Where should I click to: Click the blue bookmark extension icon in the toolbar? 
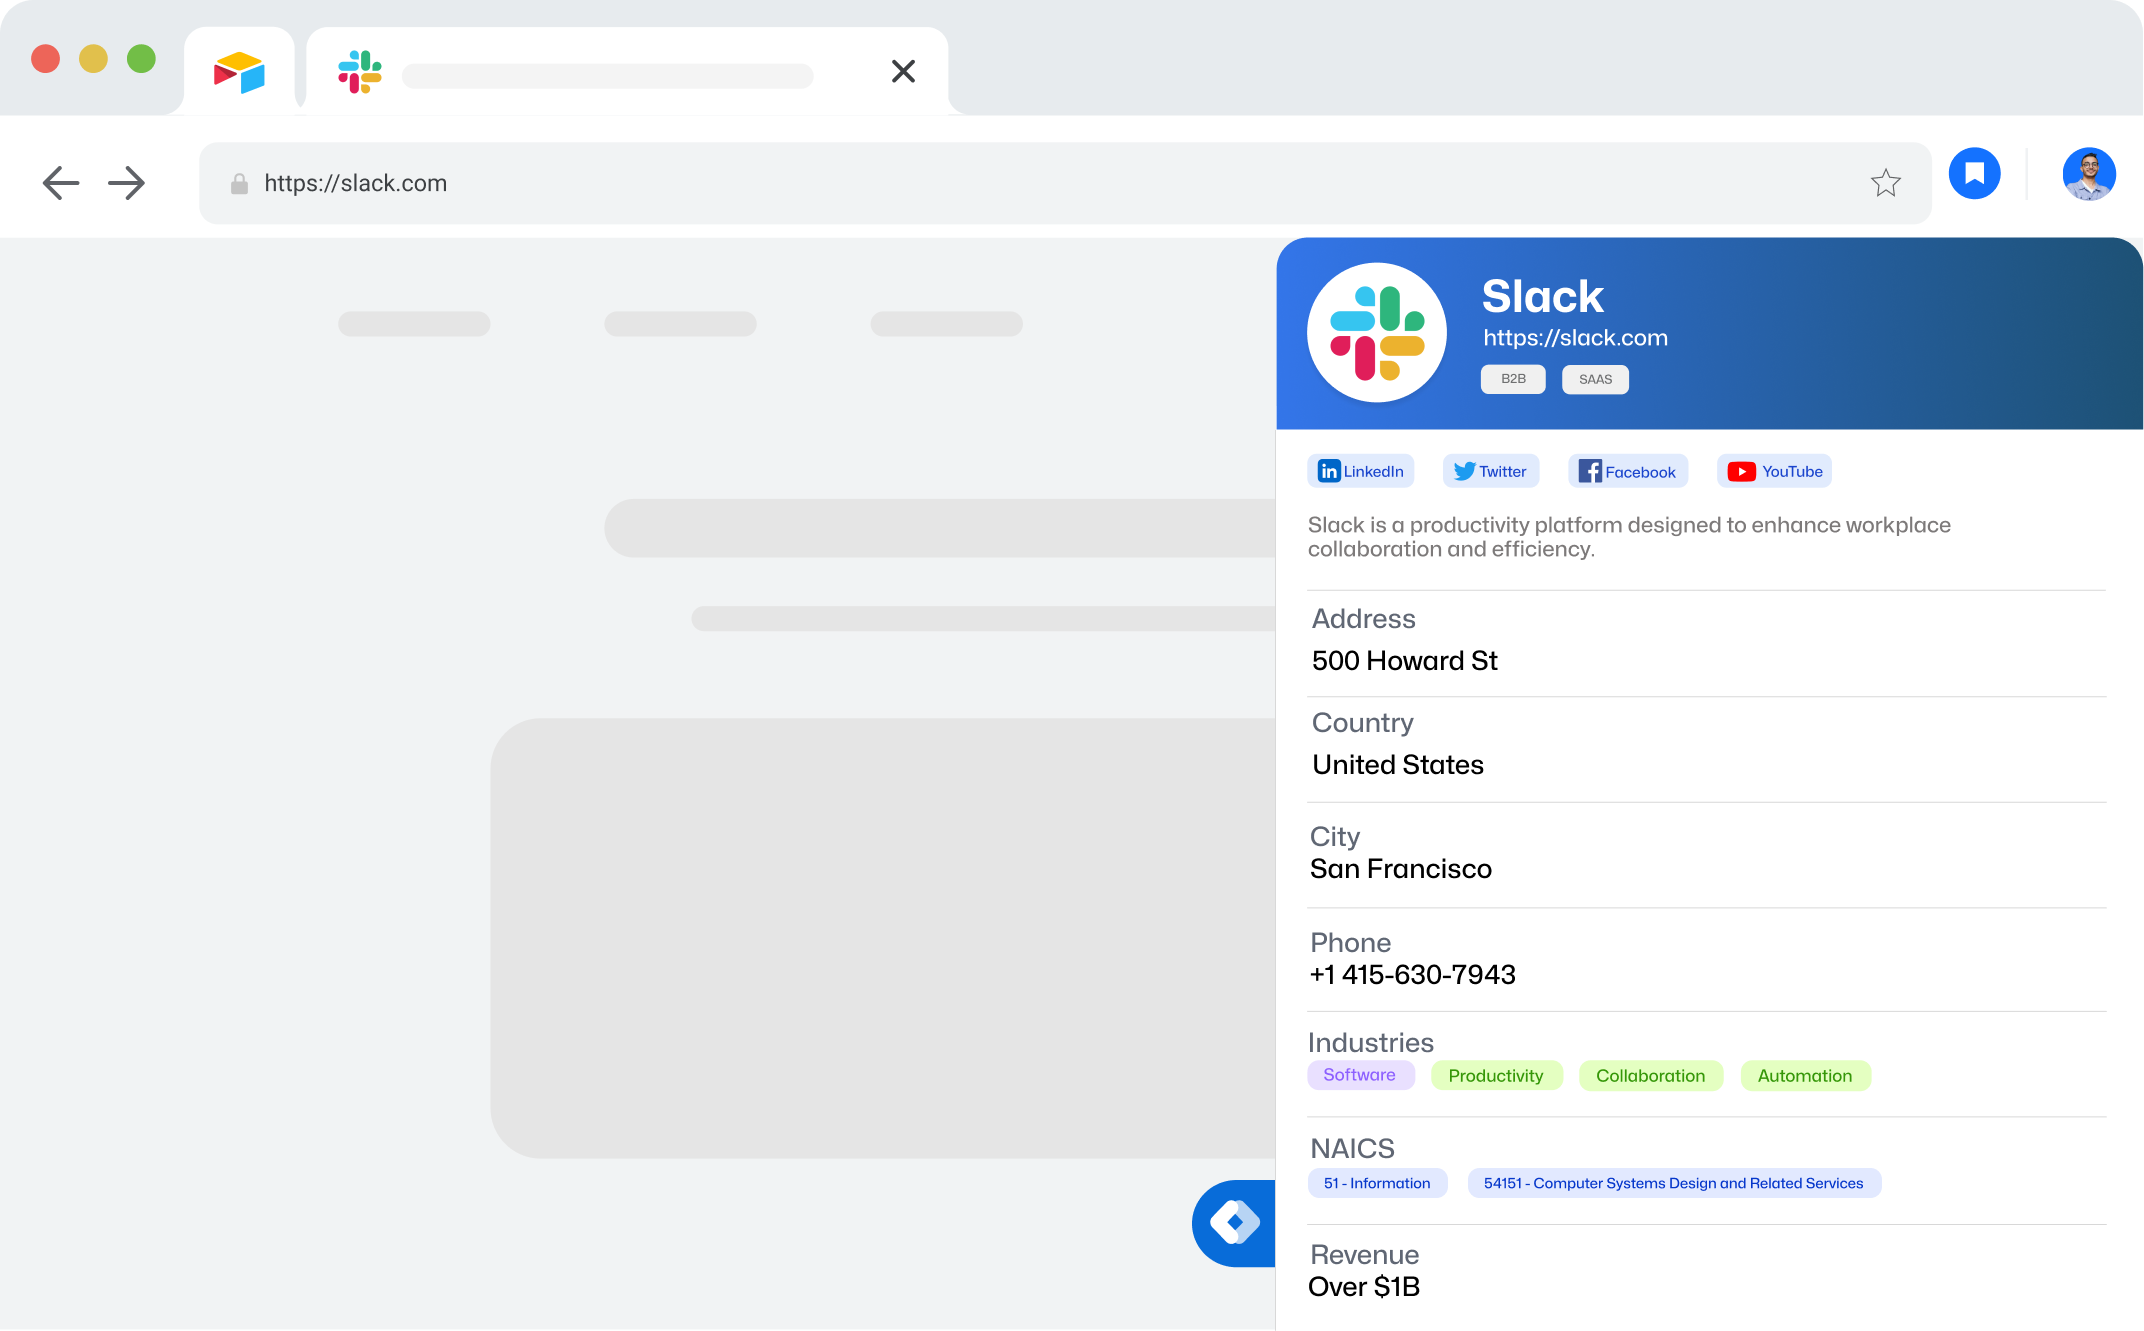[x=1974, y=174]
